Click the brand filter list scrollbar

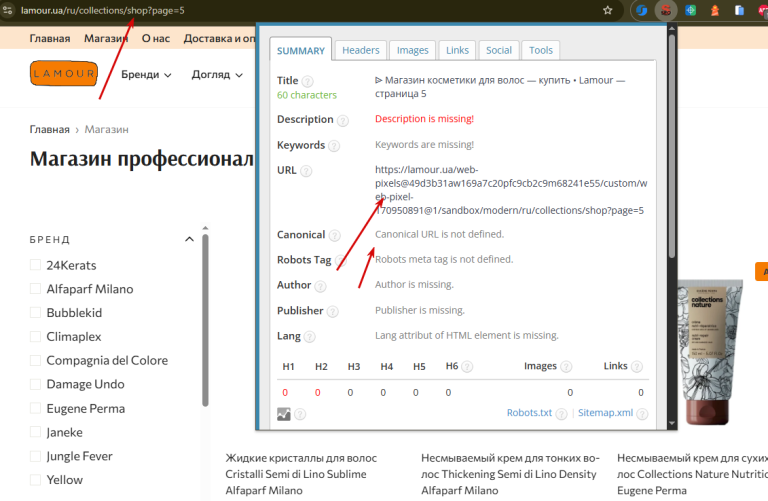coord(205,320)
